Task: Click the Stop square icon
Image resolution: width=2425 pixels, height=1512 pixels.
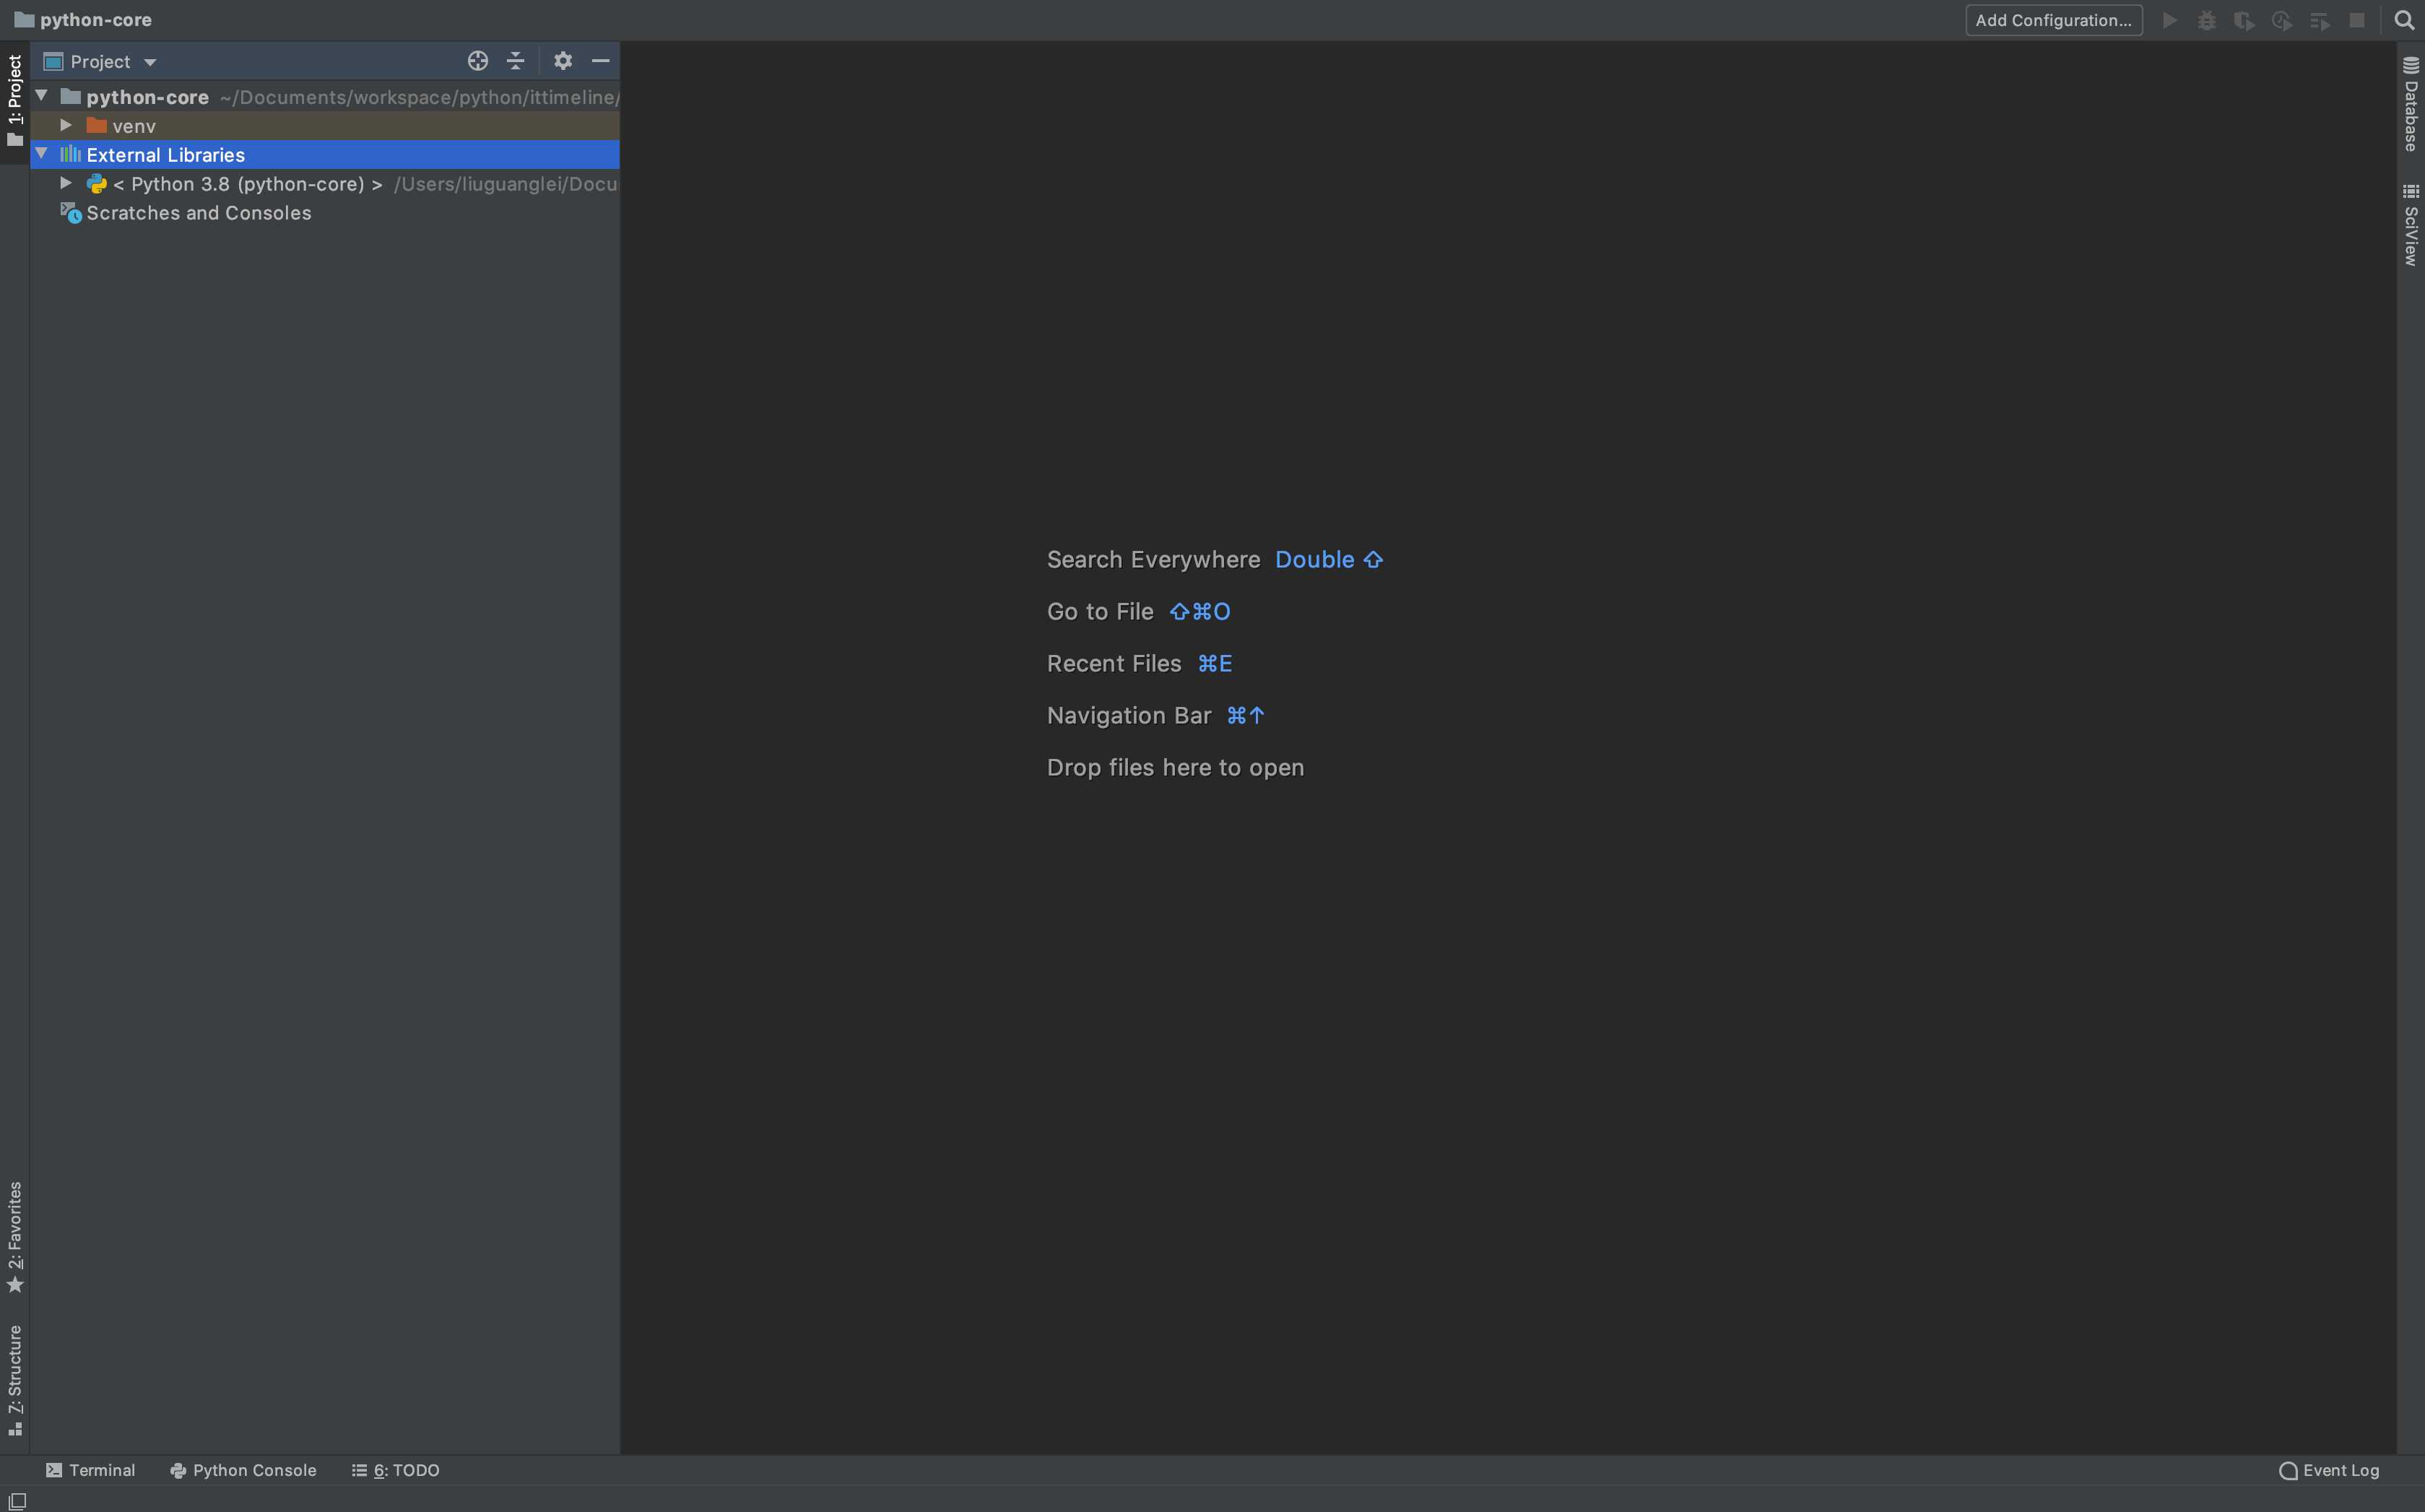Action: tap(2357, 20)
